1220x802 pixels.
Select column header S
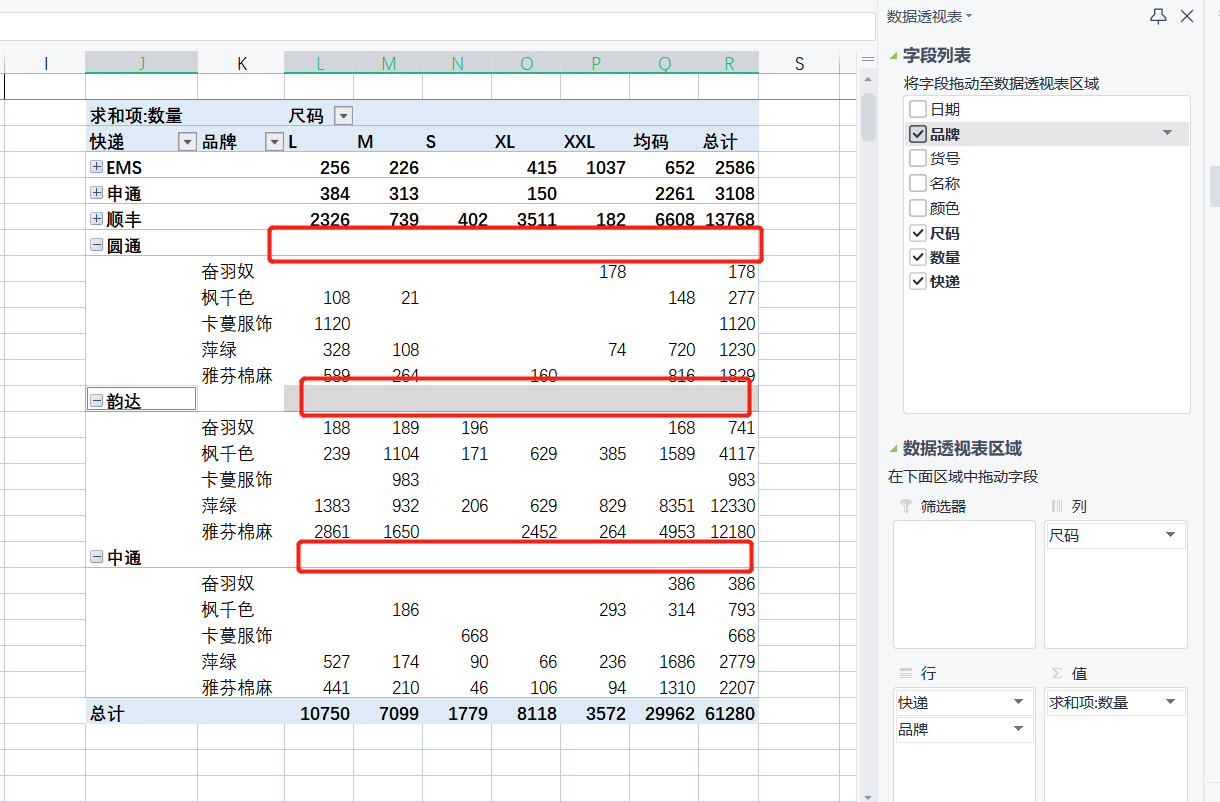pos(799,63)
